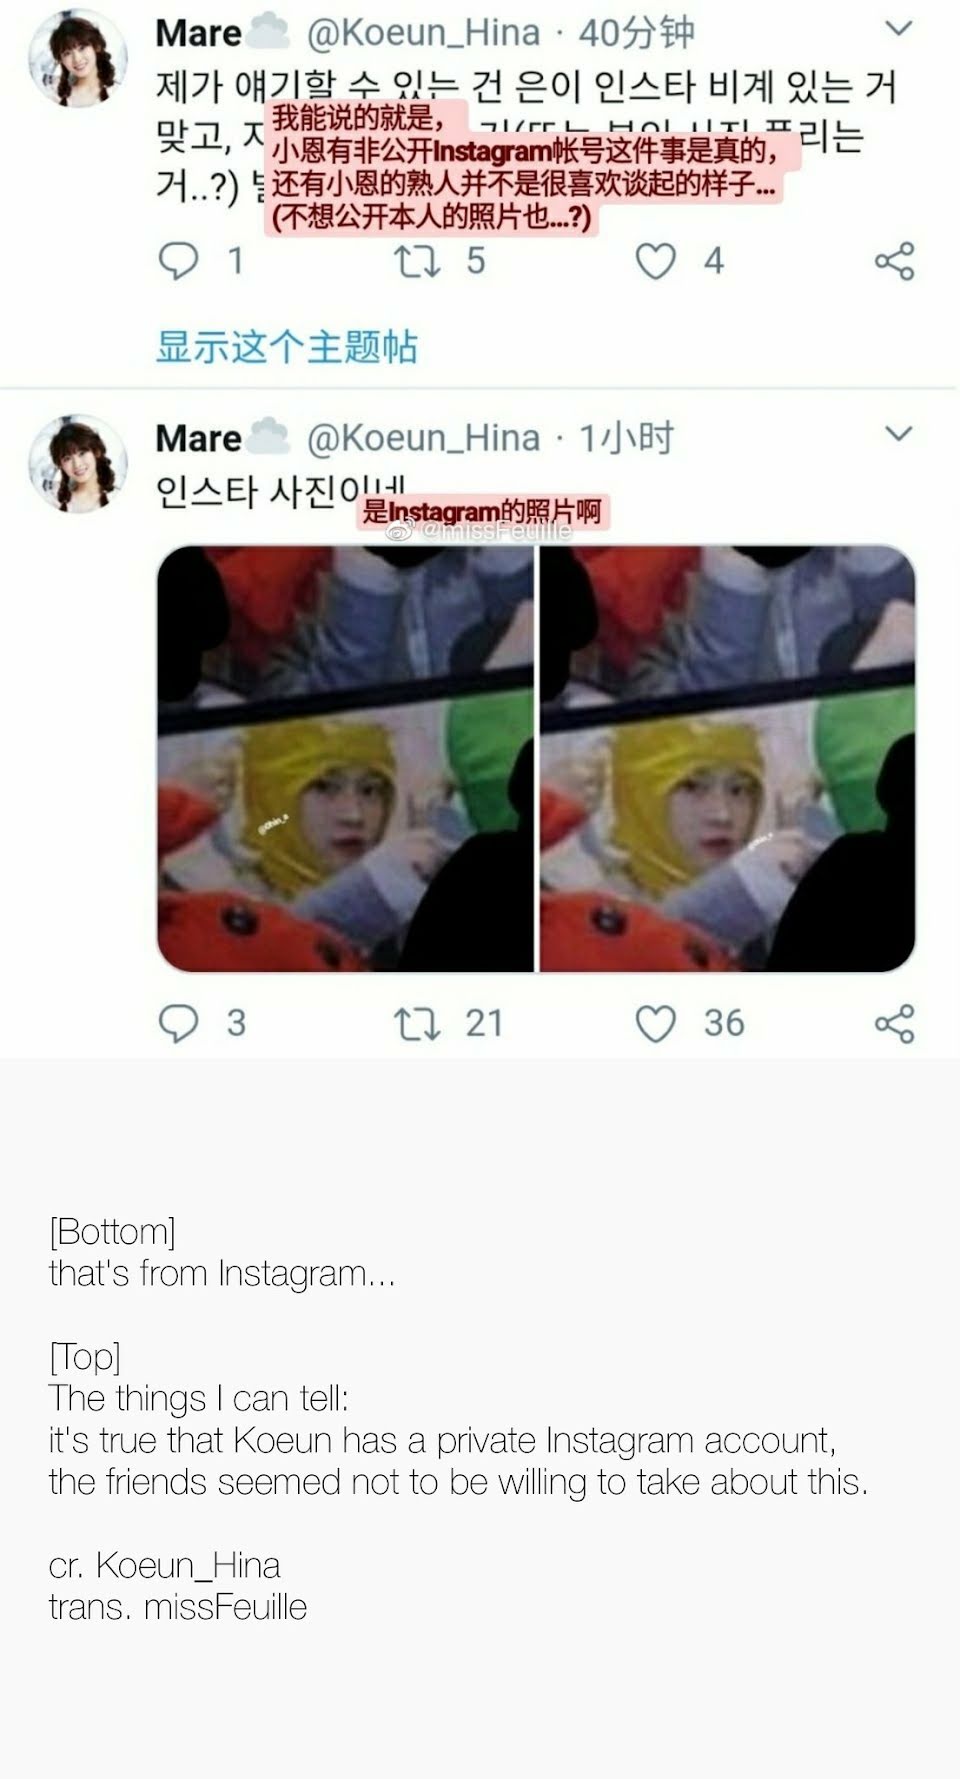960x1779 pixels.
Task: Open Mare's avatar on the second tweet
Action: tap(77, 464)
